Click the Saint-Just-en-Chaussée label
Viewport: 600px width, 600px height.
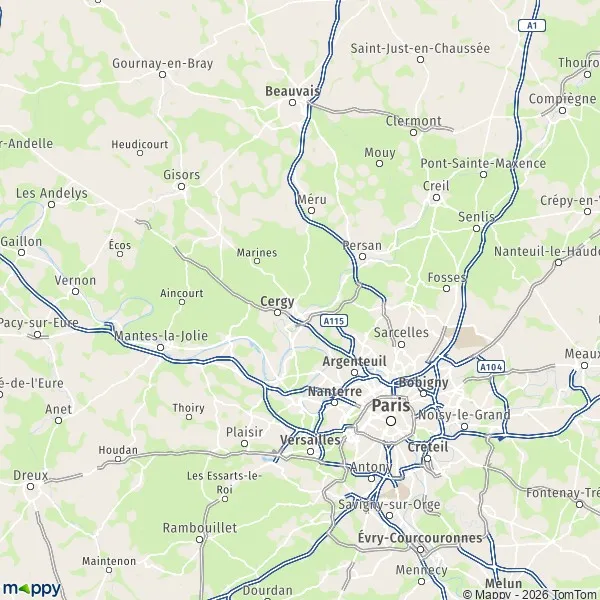(x=420, y=49)
